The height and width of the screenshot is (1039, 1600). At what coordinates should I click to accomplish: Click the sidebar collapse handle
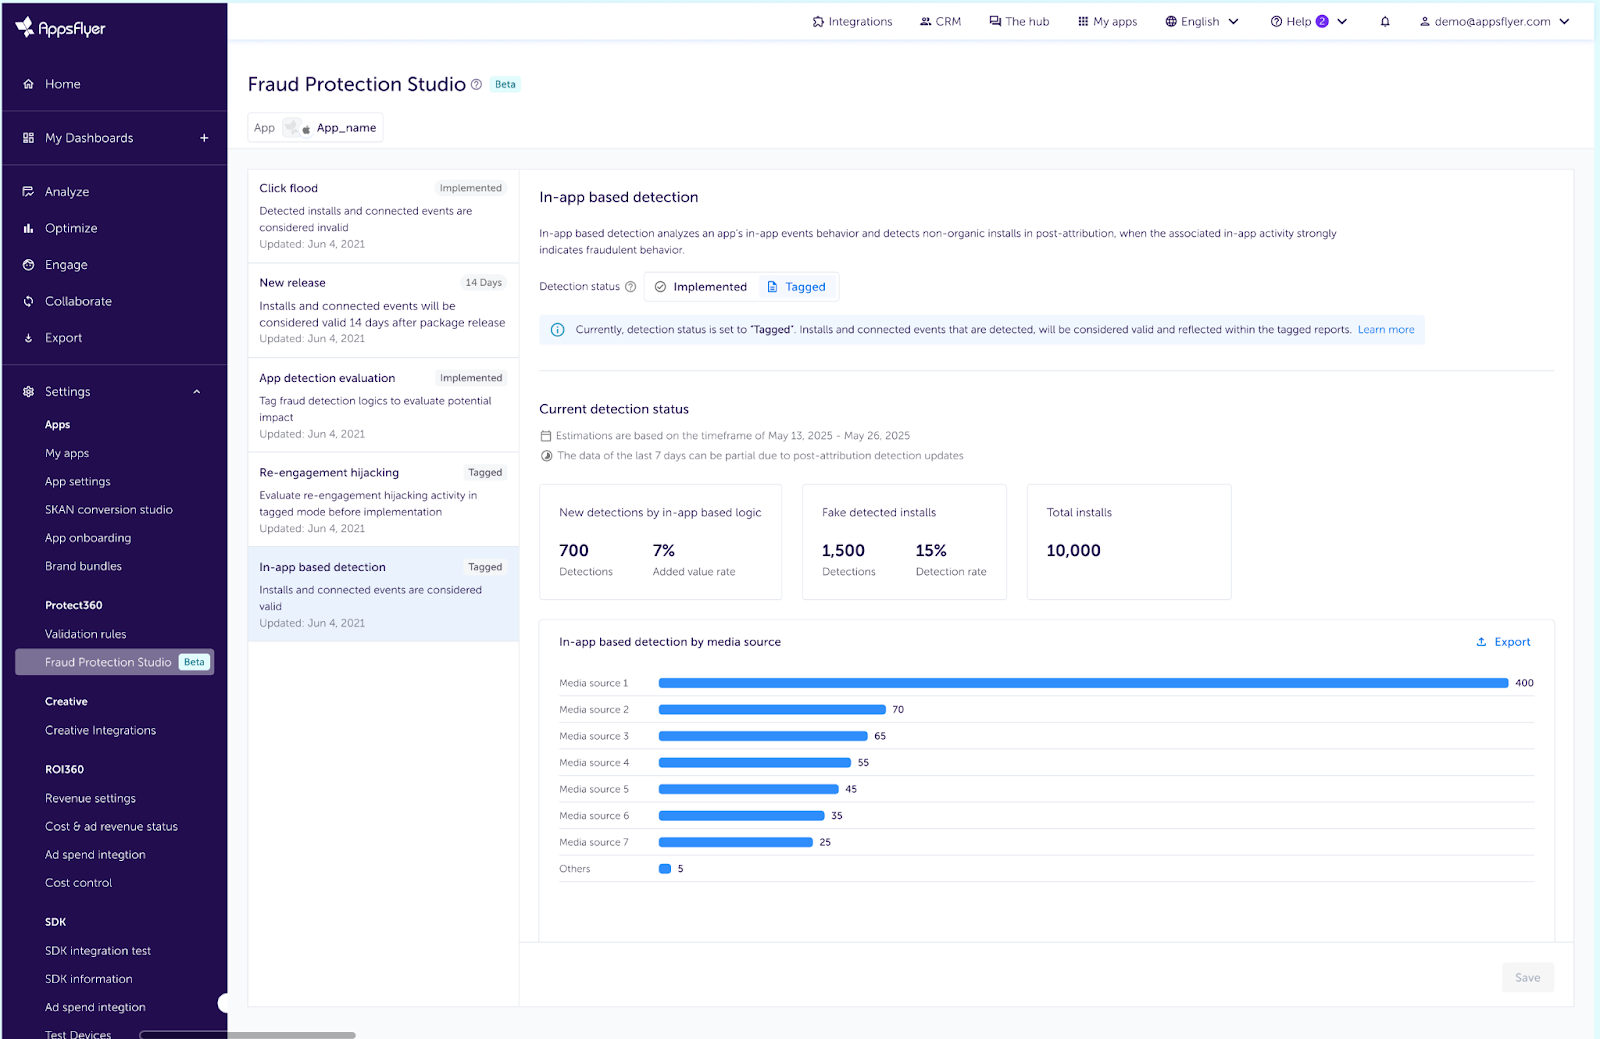pyautogui.click(x=223, y=1003)
